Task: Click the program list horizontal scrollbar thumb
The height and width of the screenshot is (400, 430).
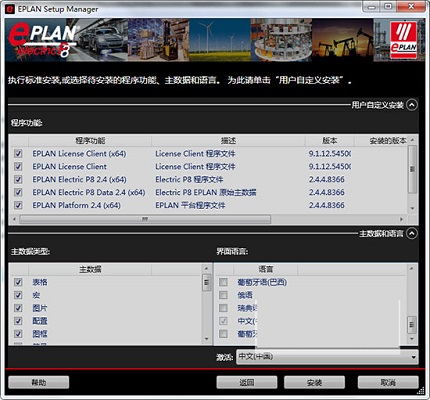Action: click(145, 219)
